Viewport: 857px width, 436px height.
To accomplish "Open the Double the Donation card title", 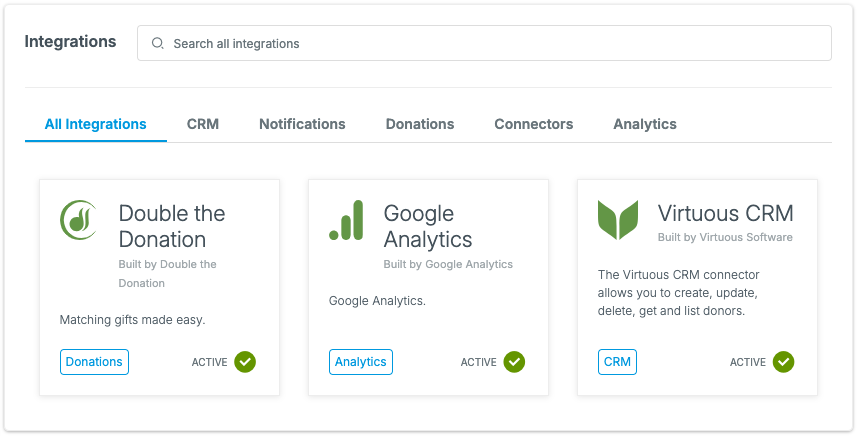I will point(172,226).
